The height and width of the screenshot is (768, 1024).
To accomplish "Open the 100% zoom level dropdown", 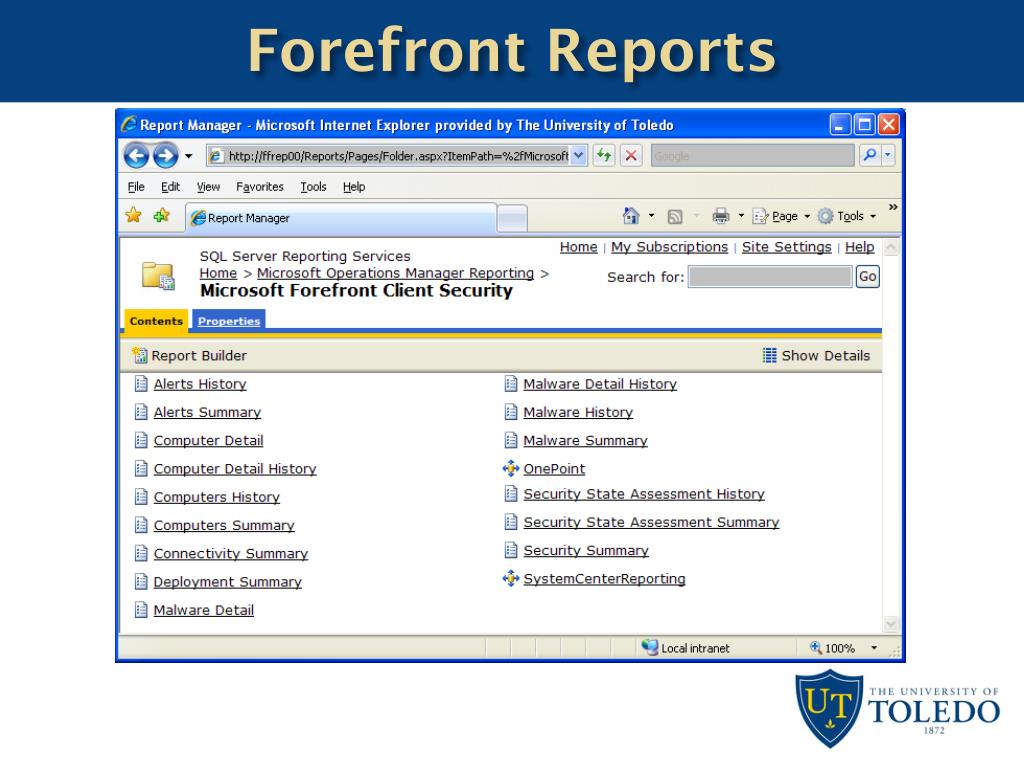I will 874,648.
